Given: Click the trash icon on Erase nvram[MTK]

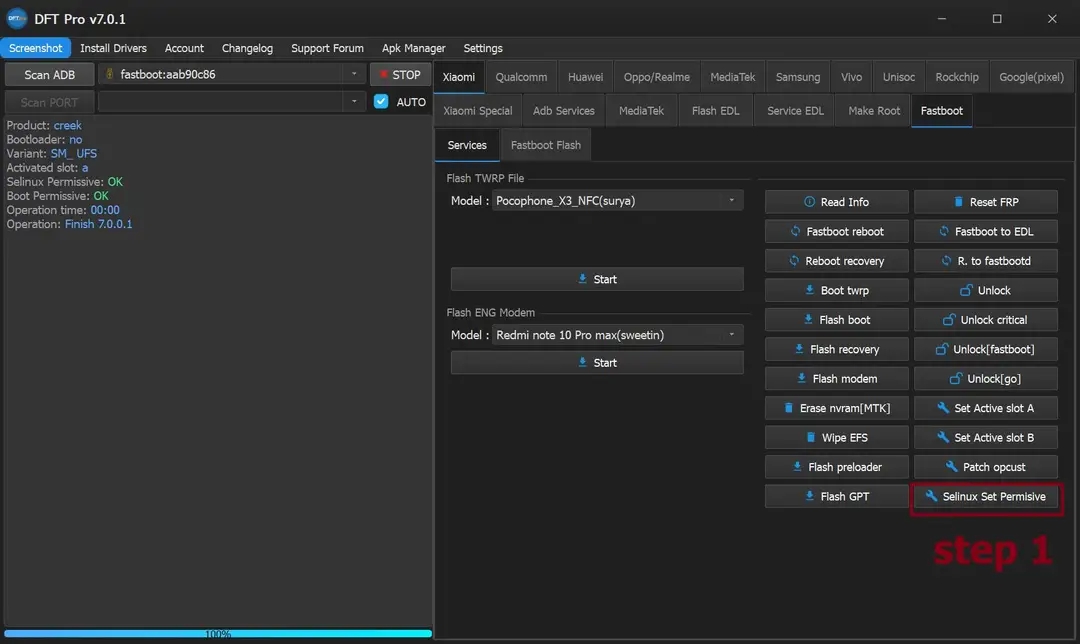Looking at the screenshot, I should tap(789, 408).
